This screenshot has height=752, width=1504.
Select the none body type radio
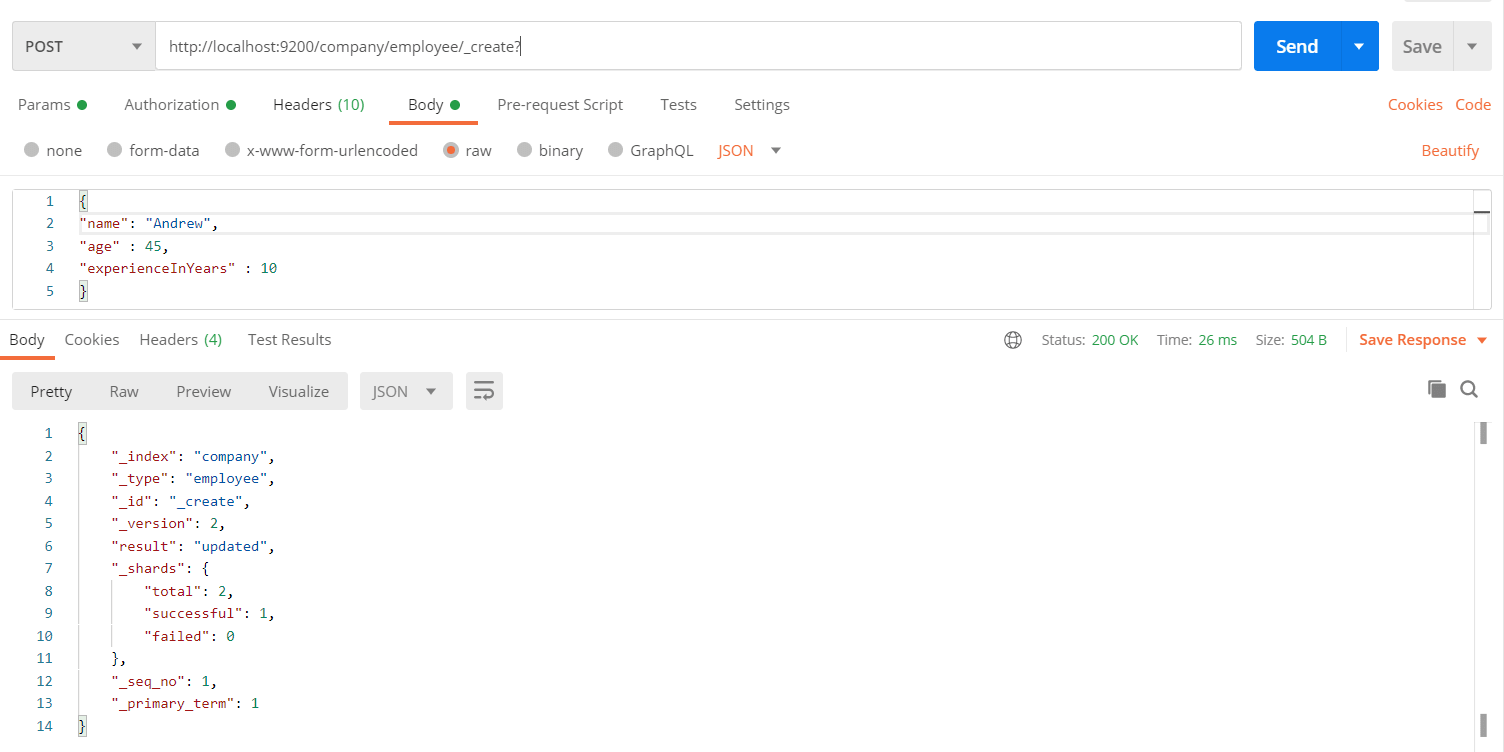pos(31,150)
